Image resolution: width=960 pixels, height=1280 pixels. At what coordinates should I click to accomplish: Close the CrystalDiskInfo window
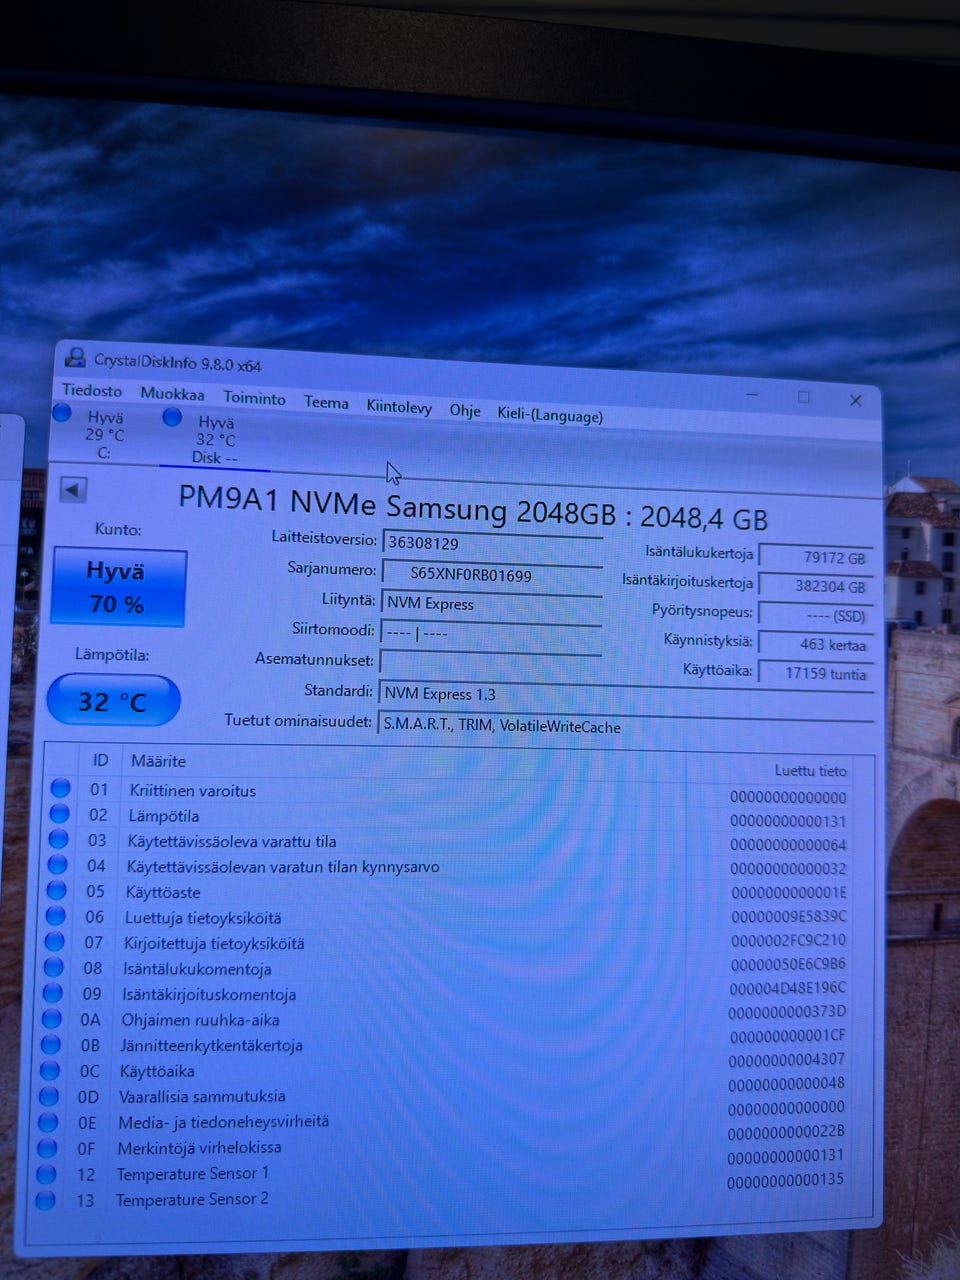(855, 400)
